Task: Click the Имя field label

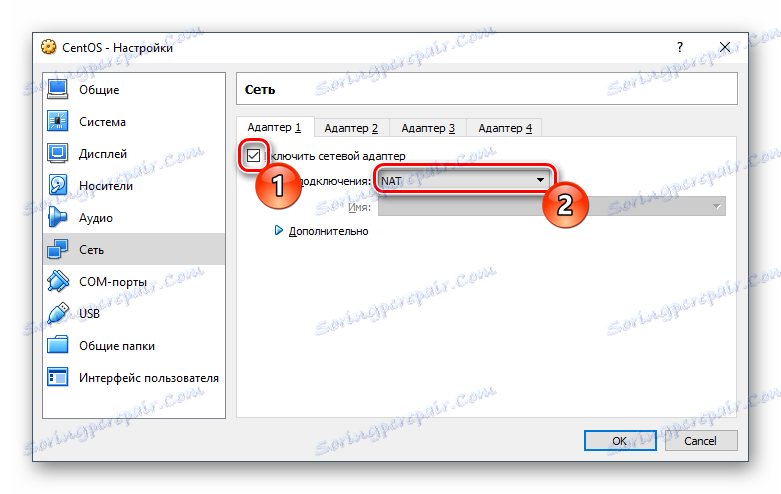Action: 359,207
